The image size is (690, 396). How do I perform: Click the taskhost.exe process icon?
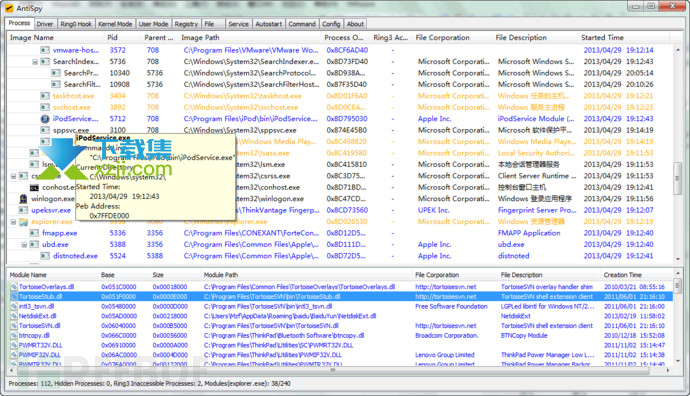point(45,96)
